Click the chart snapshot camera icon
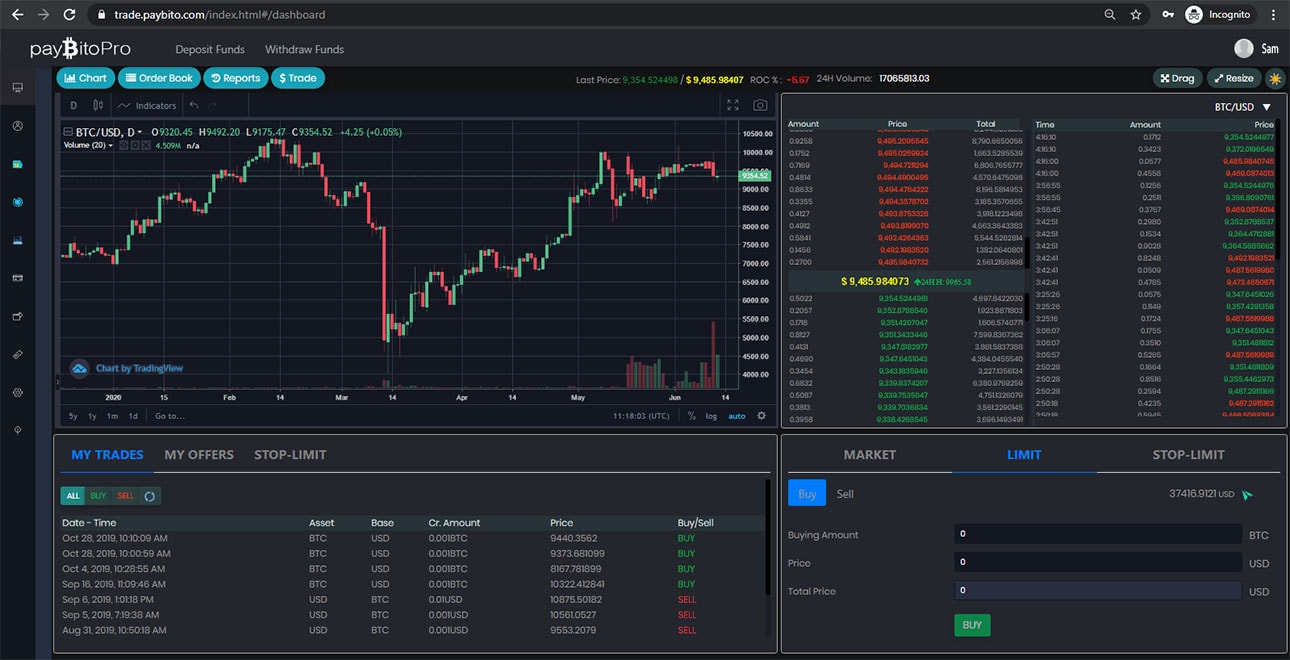The image size is (1290, 660). pos(760,105)
